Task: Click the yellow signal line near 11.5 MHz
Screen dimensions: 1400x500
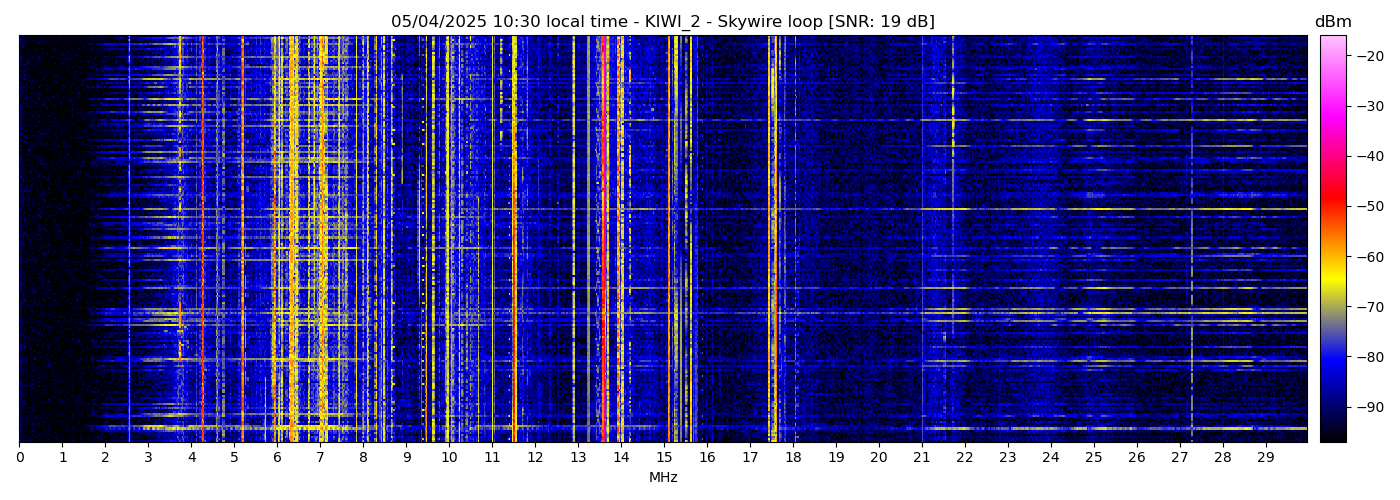Action: tap(514, 240)
